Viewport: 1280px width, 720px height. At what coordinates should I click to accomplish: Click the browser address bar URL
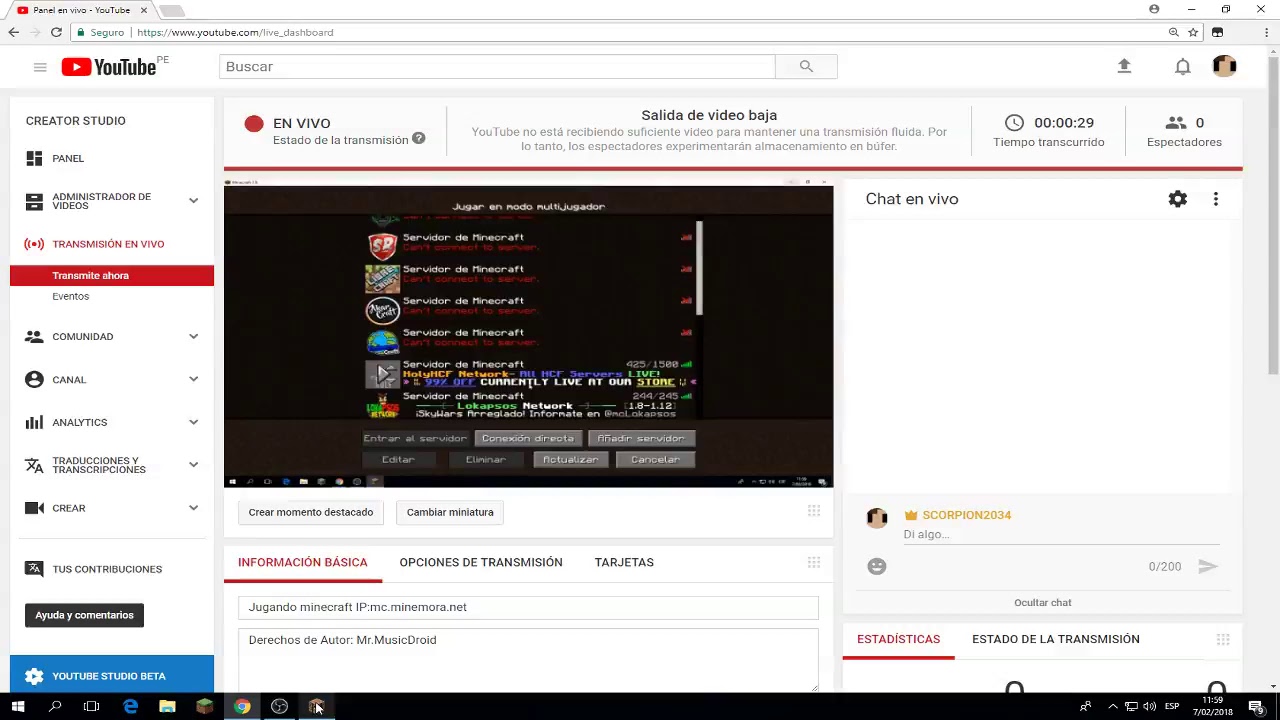[x=235, y=32]
